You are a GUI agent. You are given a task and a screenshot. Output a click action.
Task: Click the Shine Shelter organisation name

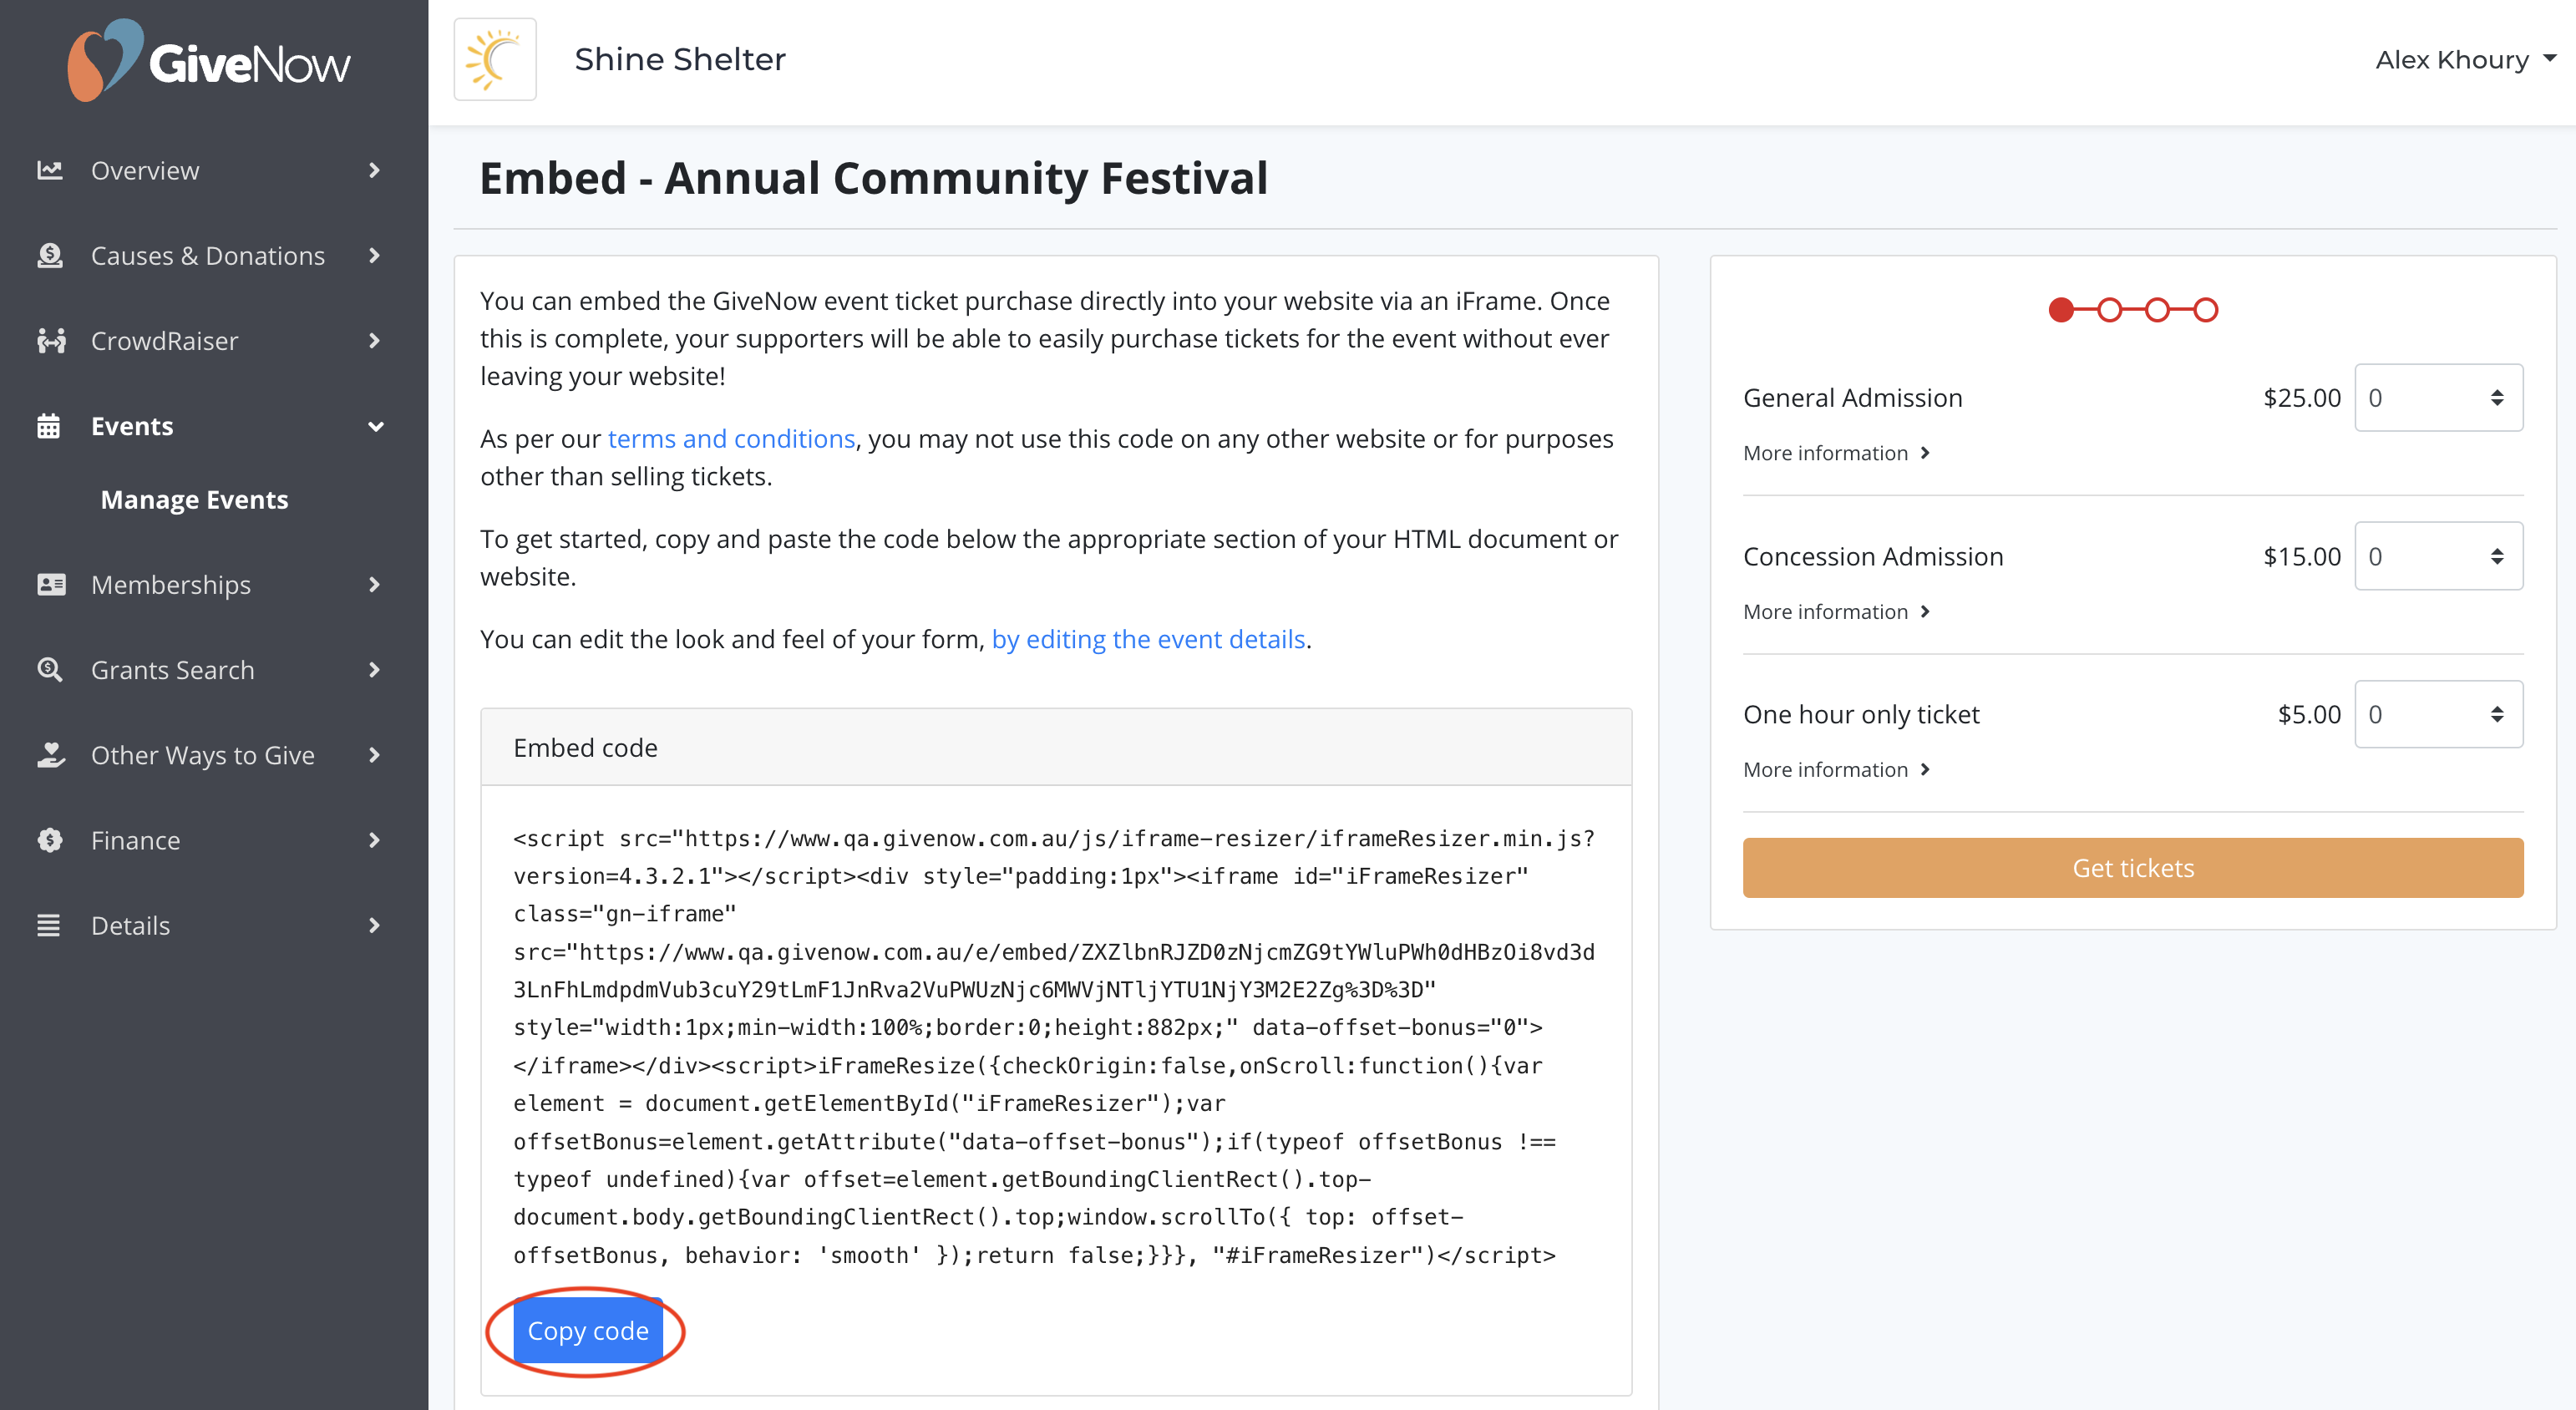680,59
